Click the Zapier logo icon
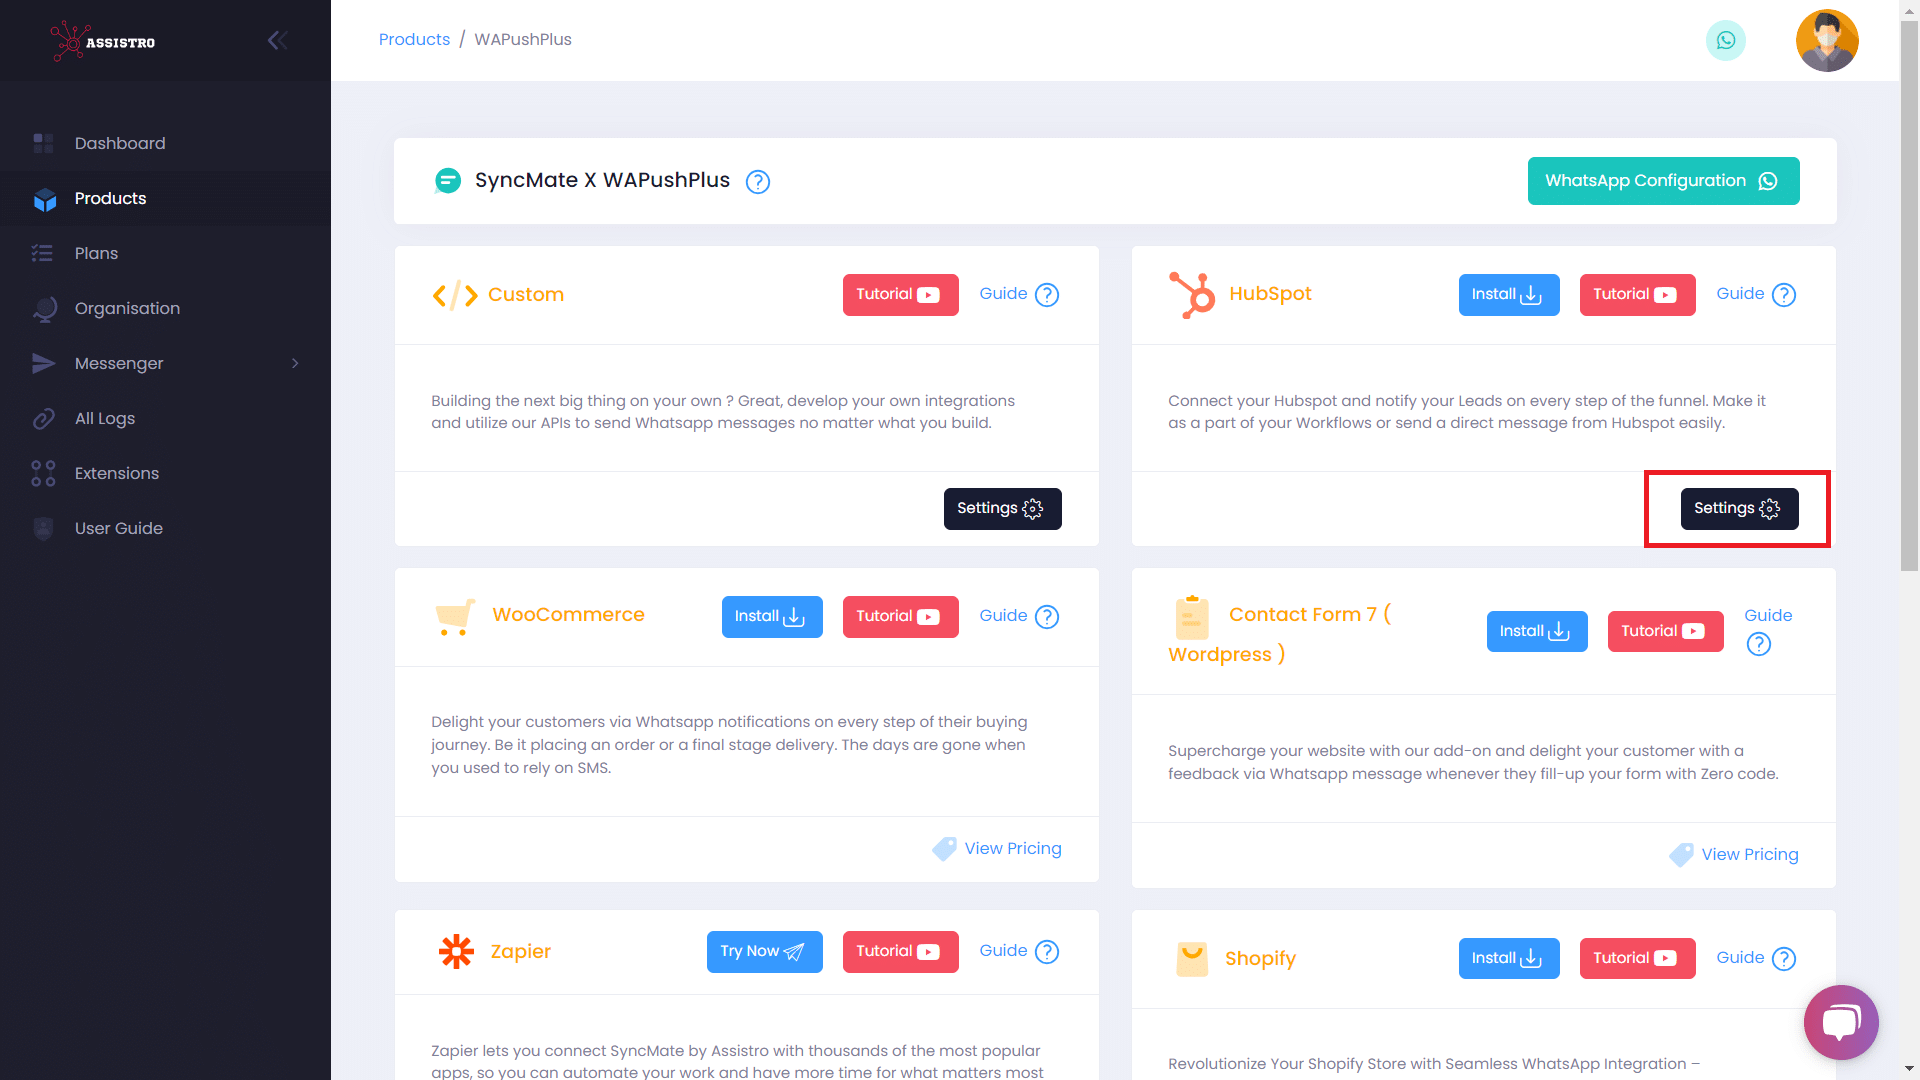Image resolution: width=1920 pixels, height=1080 pixels. (x=456, y=951)
